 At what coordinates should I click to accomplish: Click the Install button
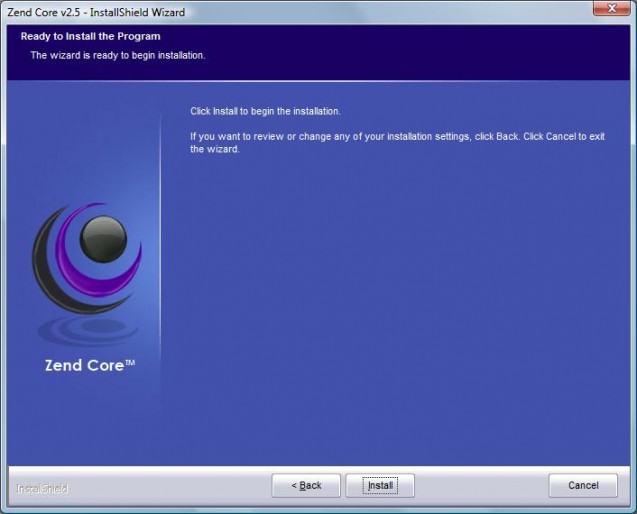tap(380, 485)
